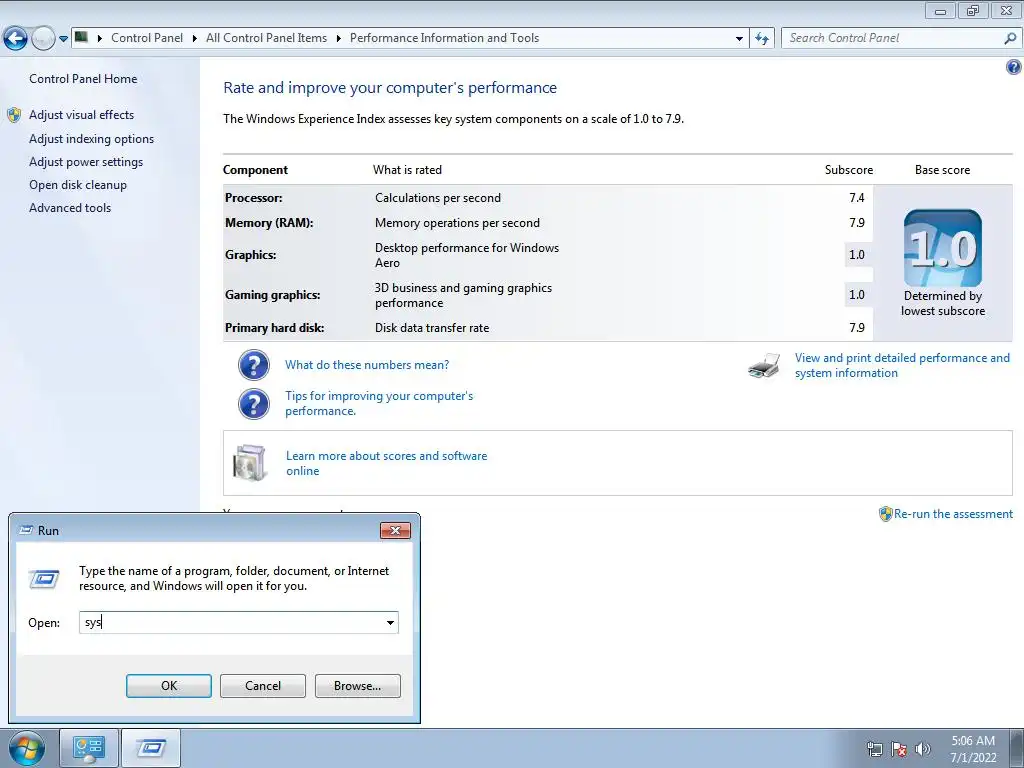The width and height of the screenshot is (1024, 768).
Task: Open Adjust power settings
Action: (86, 161)
